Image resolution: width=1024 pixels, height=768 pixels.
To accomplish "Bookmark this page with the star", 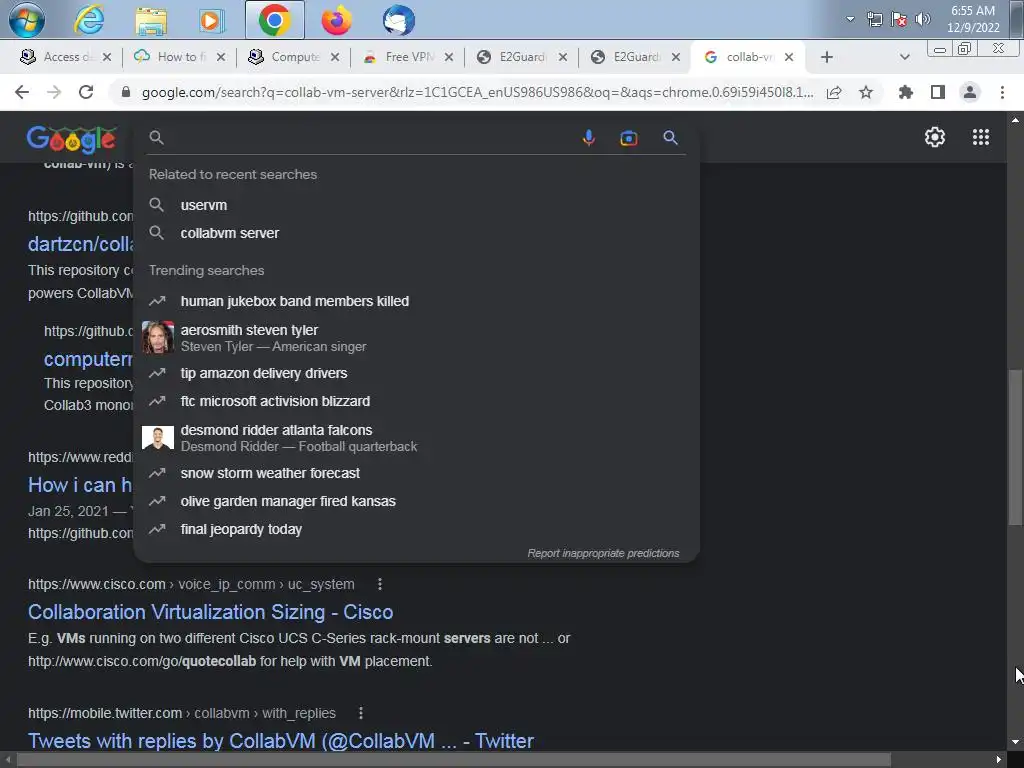I will click(x=866, y=92).
